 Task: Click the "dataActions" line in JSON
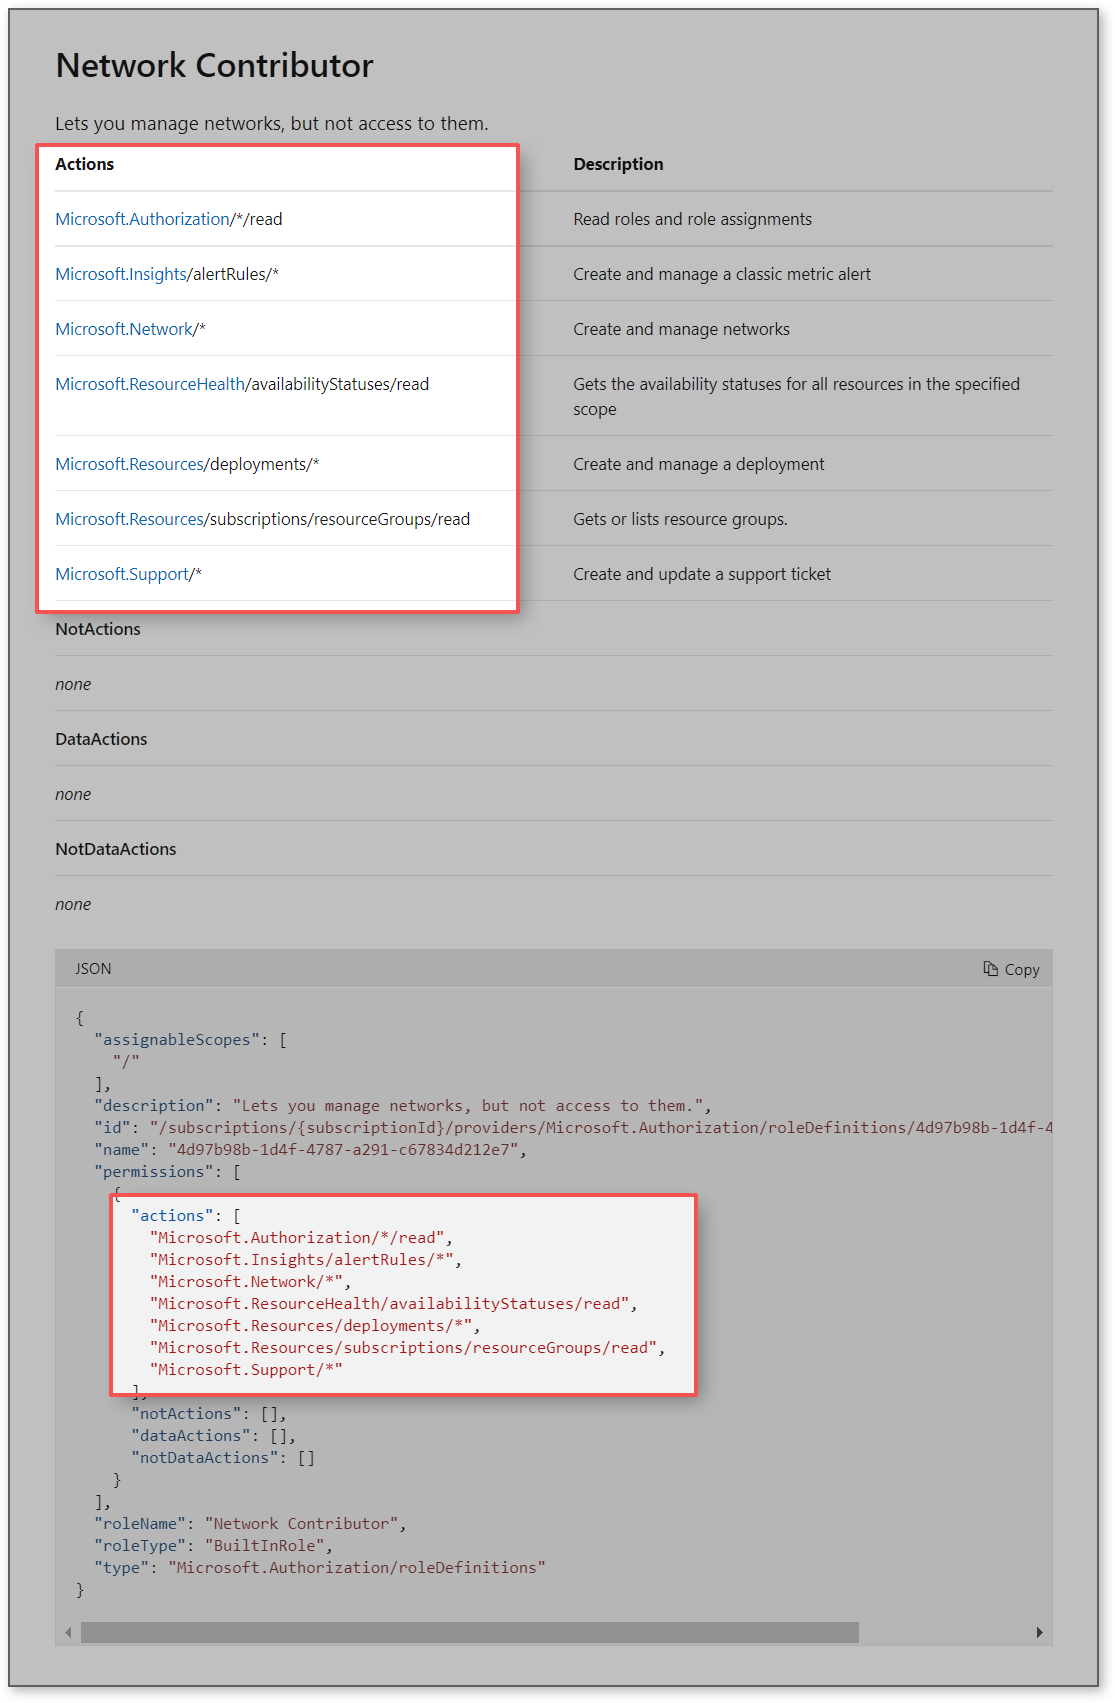coord(214,1436)
